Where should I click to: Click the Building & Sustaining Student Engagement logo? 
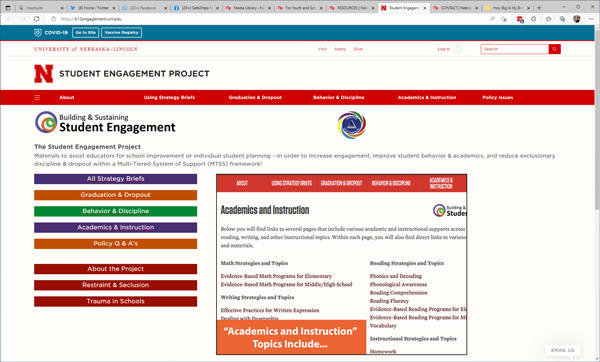point(105,122)
